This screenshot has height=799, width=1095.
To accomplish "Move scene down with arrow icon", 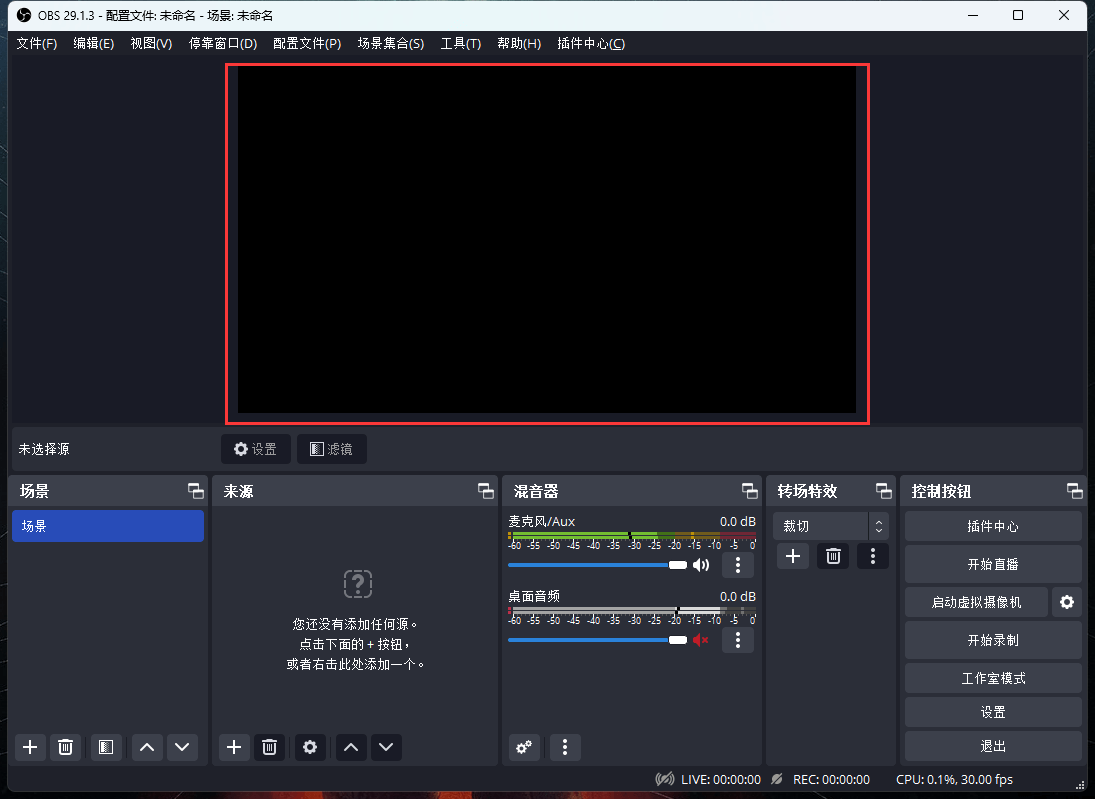I will [x=182, y=747].
